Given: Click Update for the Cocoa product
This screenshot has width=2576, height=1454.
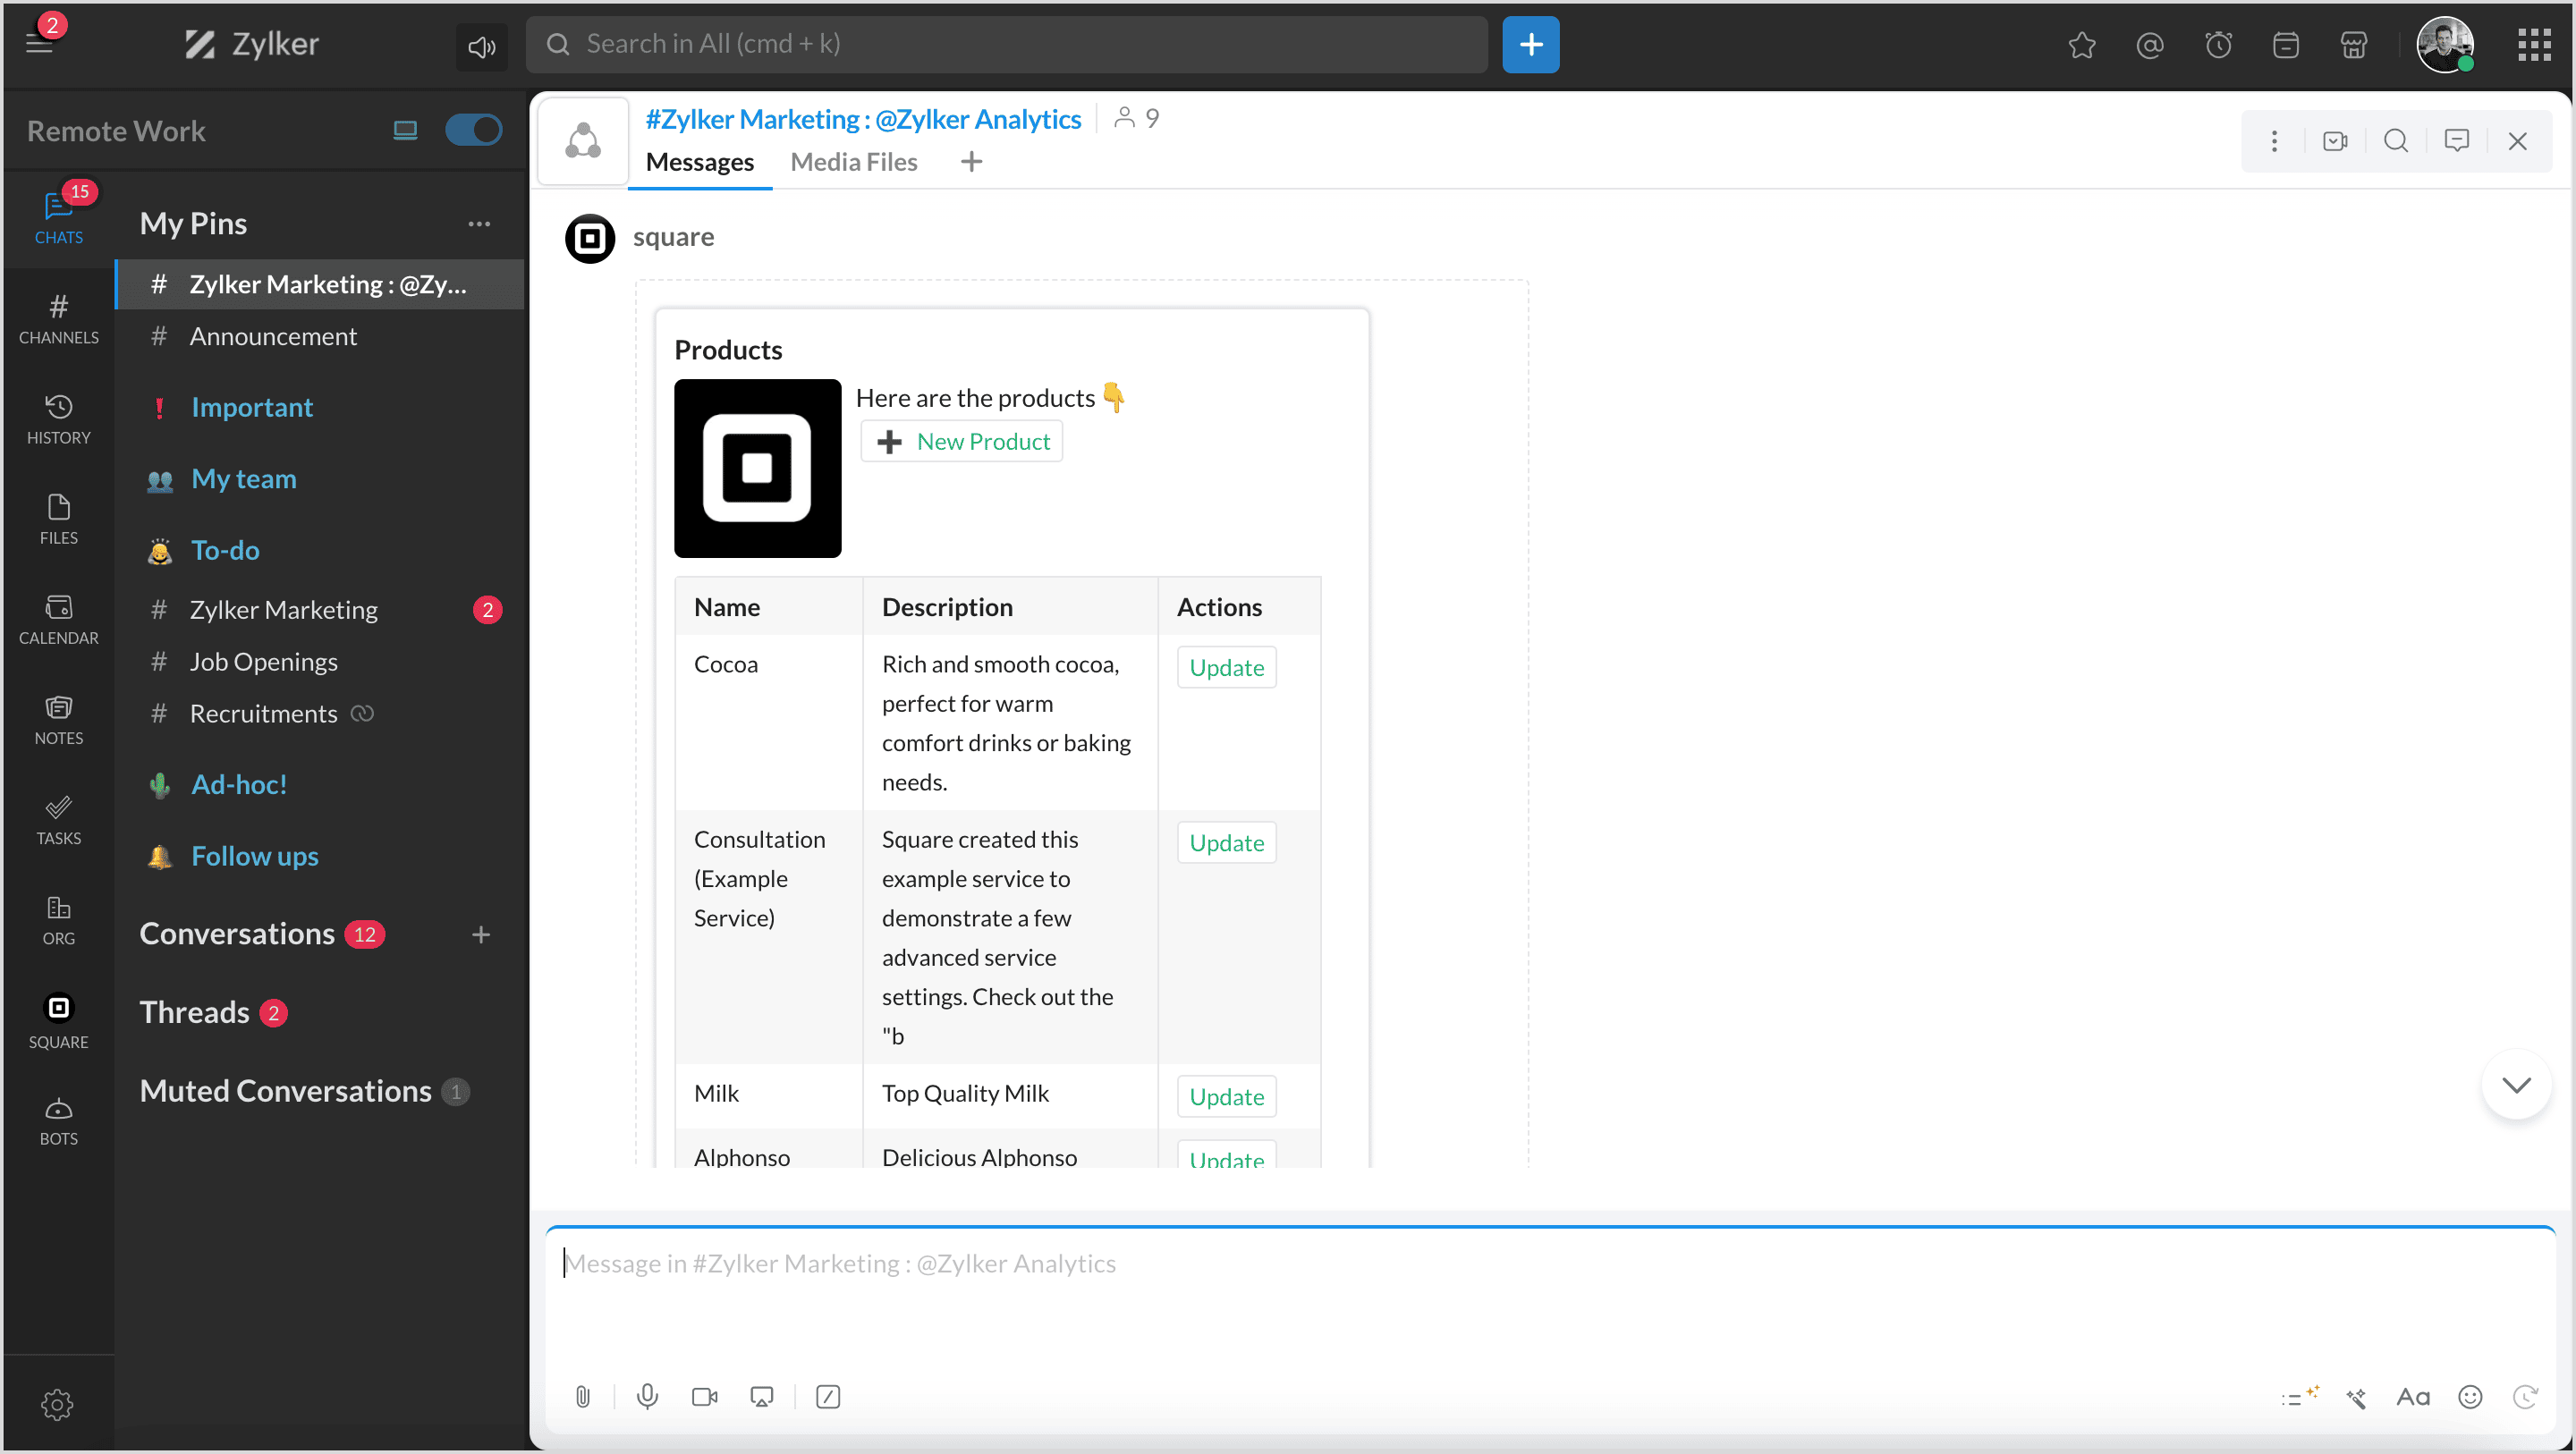Looking at the screenshot, I should coord(1226,667).
